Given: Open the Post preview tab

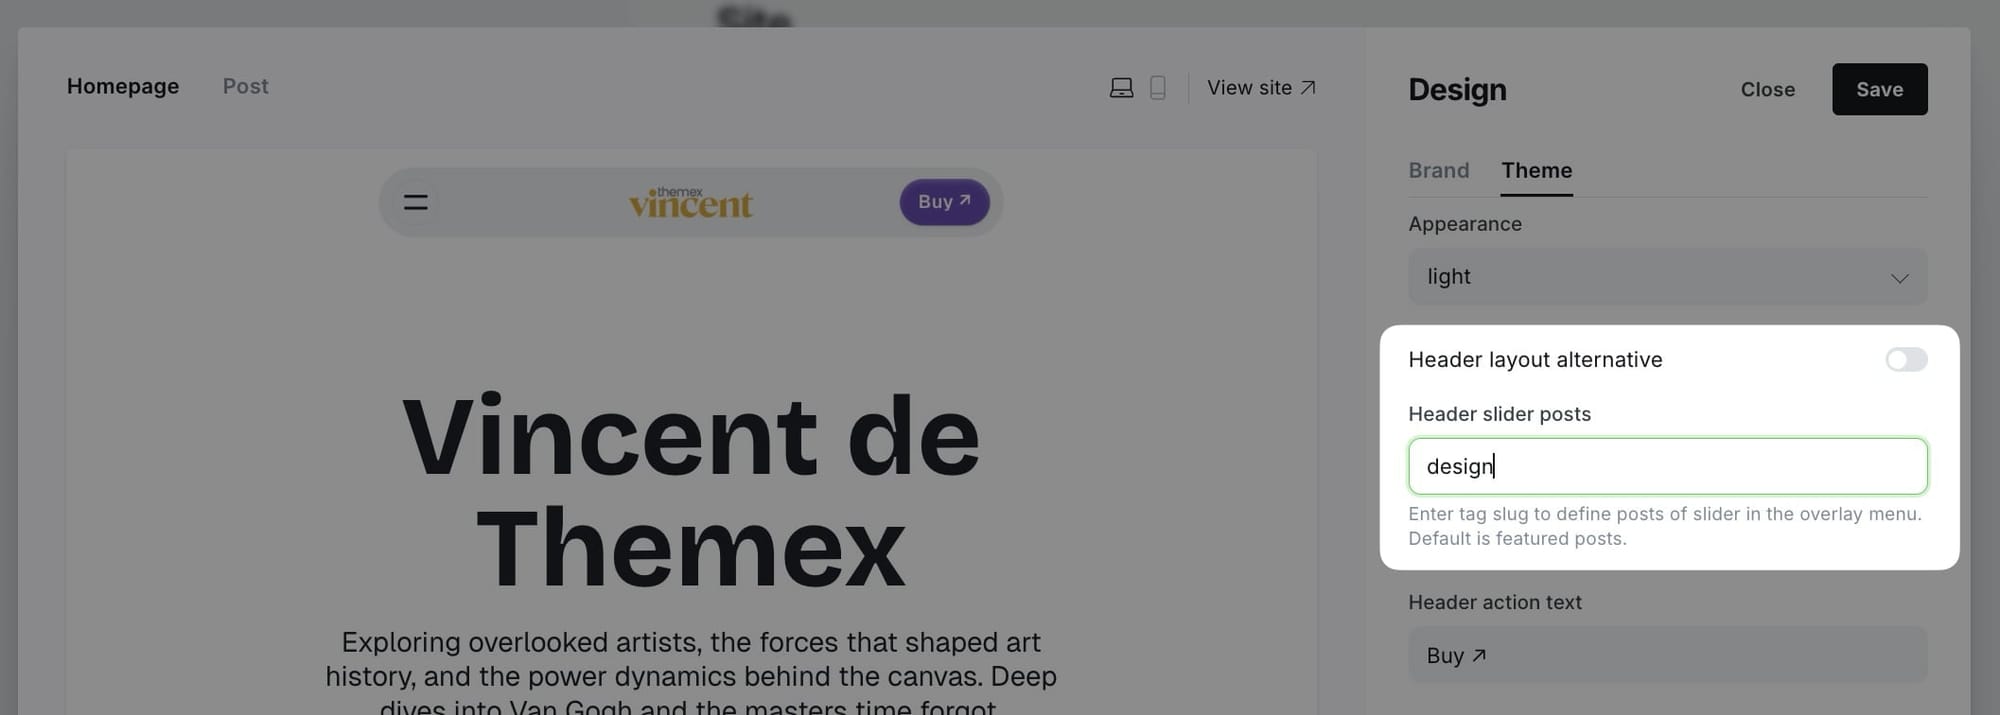Looking at the screenshot, I should click(x=245, y=86).
